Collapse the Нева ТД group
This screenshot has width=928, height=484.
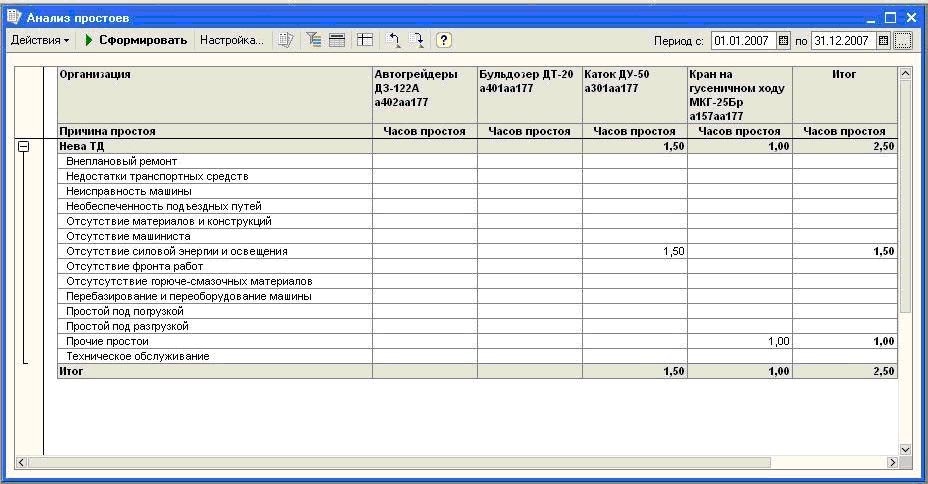point(24,146)
